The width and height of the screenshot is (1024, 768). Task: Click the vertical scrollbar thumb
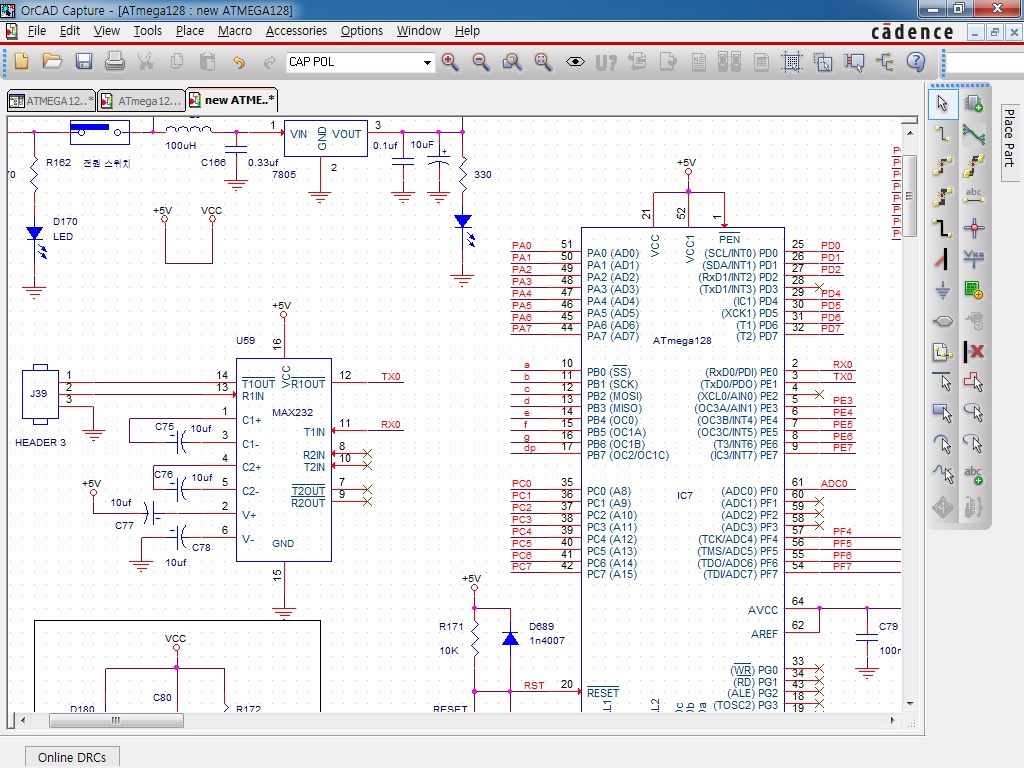[910, 195]
